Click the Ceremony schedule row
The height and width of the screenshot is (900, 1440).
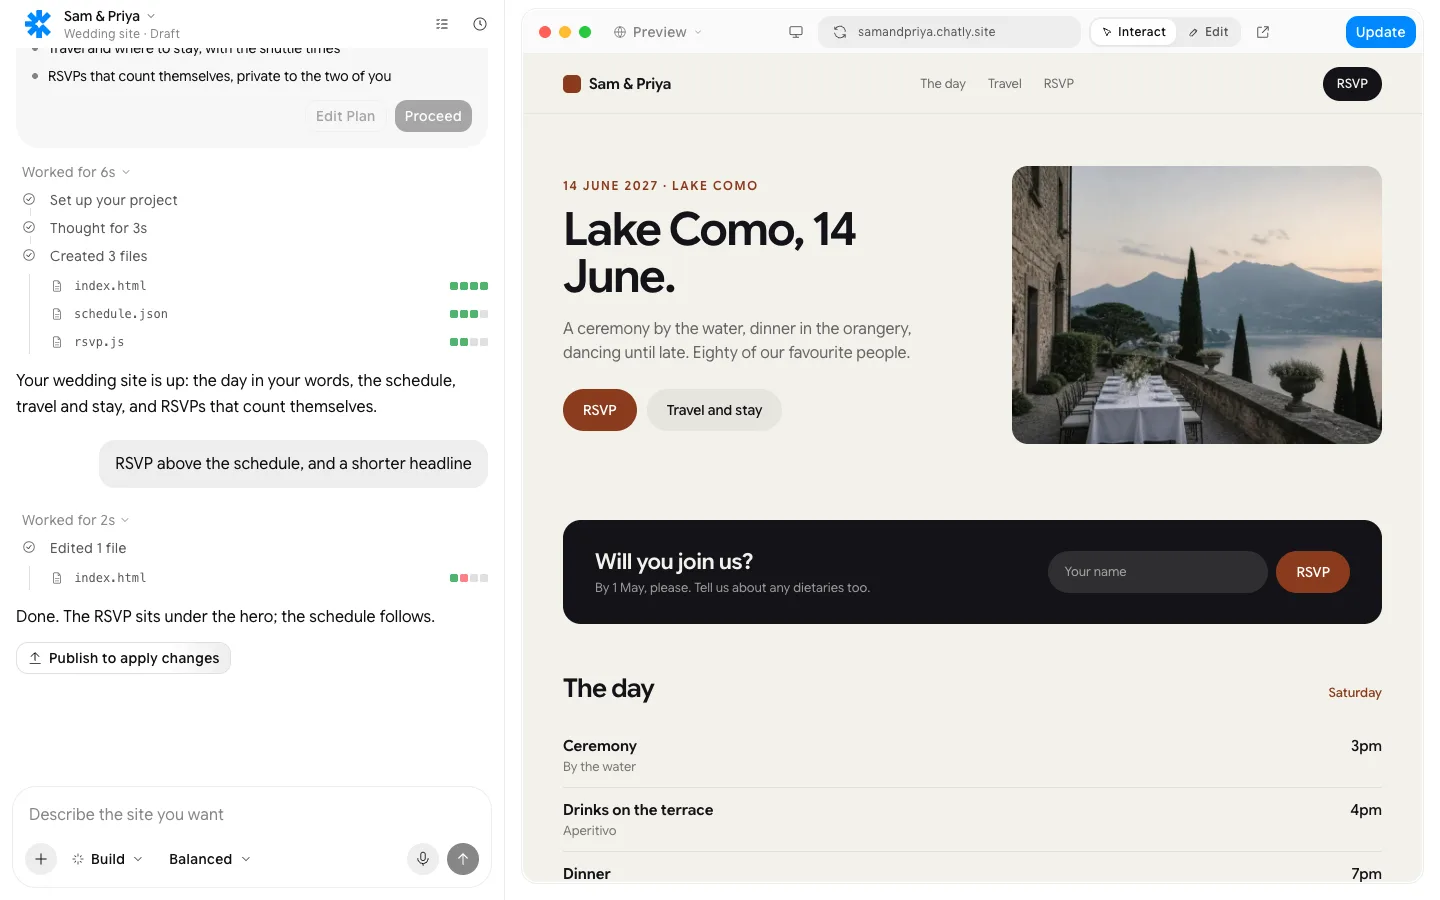tap(972, 755)
